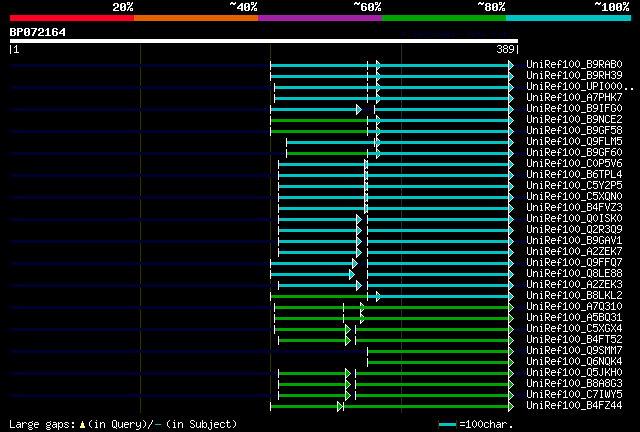The width and height of the screenshot is (640, 432).
Task: Click the end arrowhead of B4FZ44 alignment
Action: point(511,407)
